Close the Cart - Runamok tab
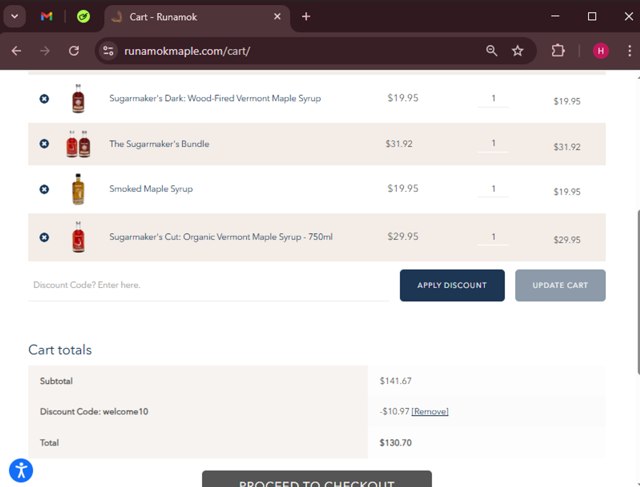 tap(277, 16)
